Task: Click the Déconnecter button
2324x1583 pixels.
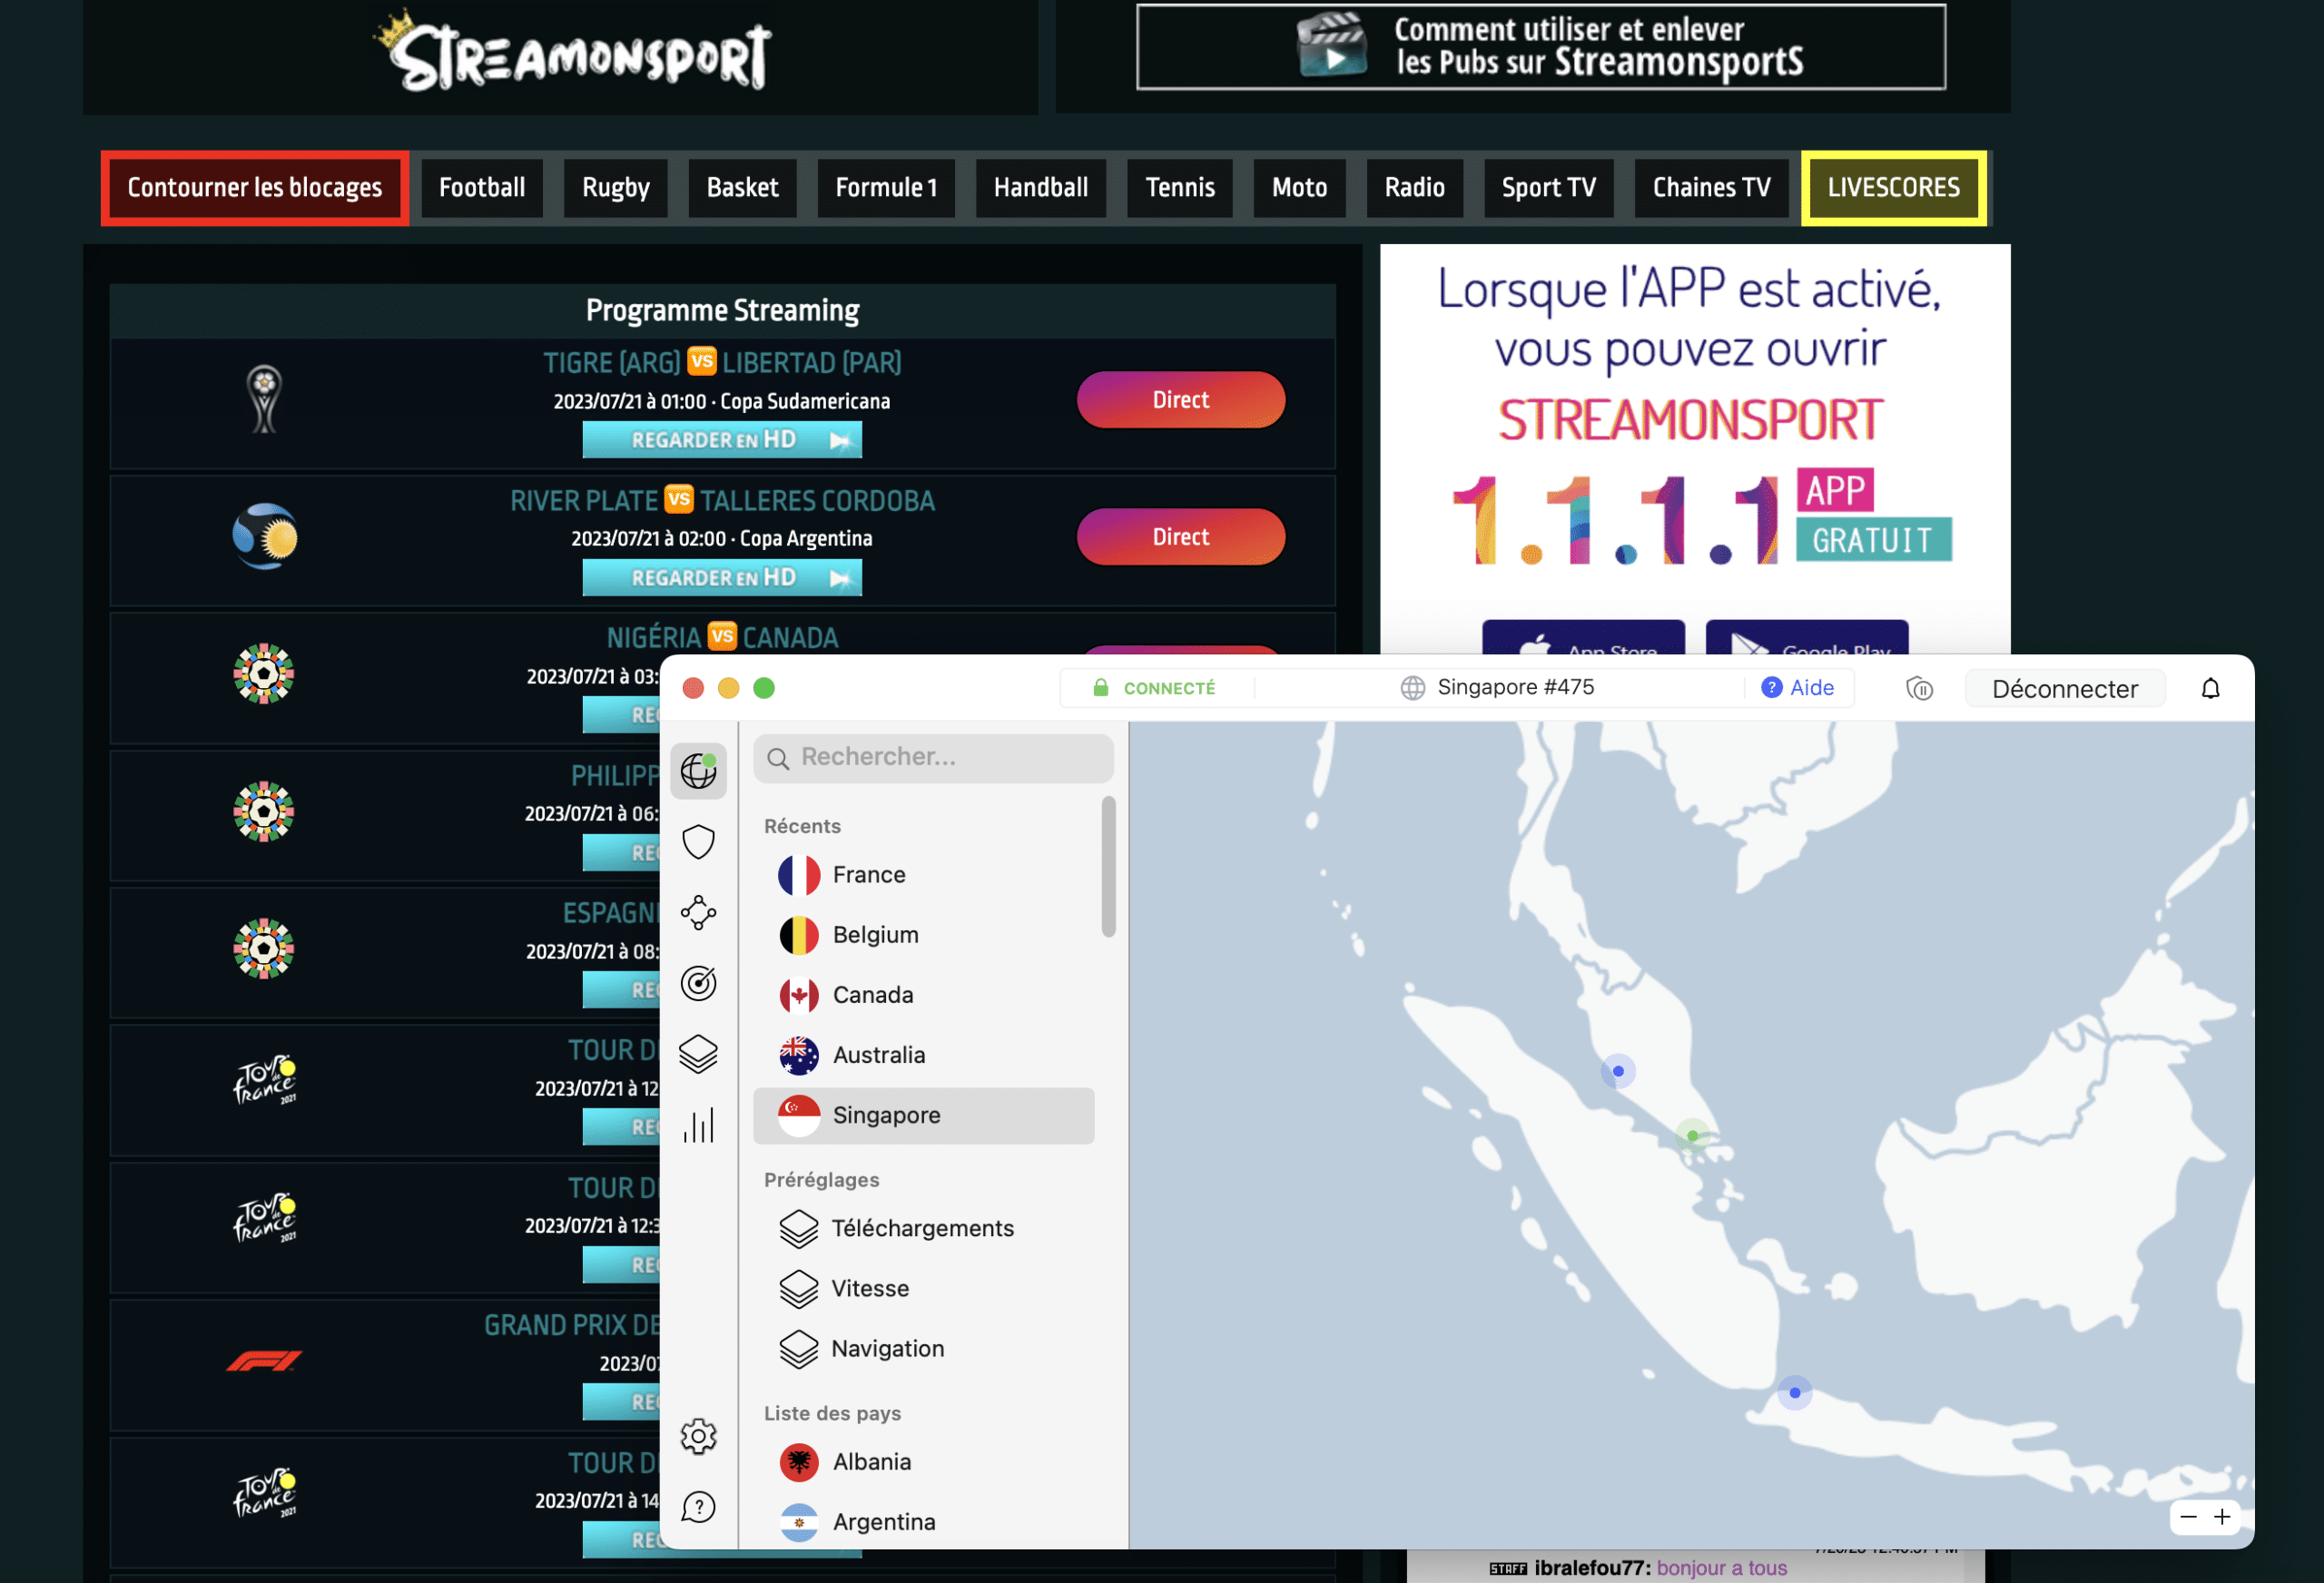Action: (2064, 688)
